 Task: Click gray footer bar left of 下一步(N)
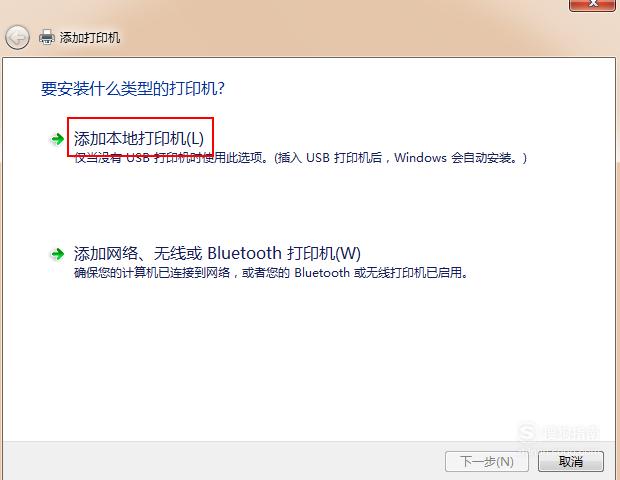pyautogui.click(x=221, y=461)
